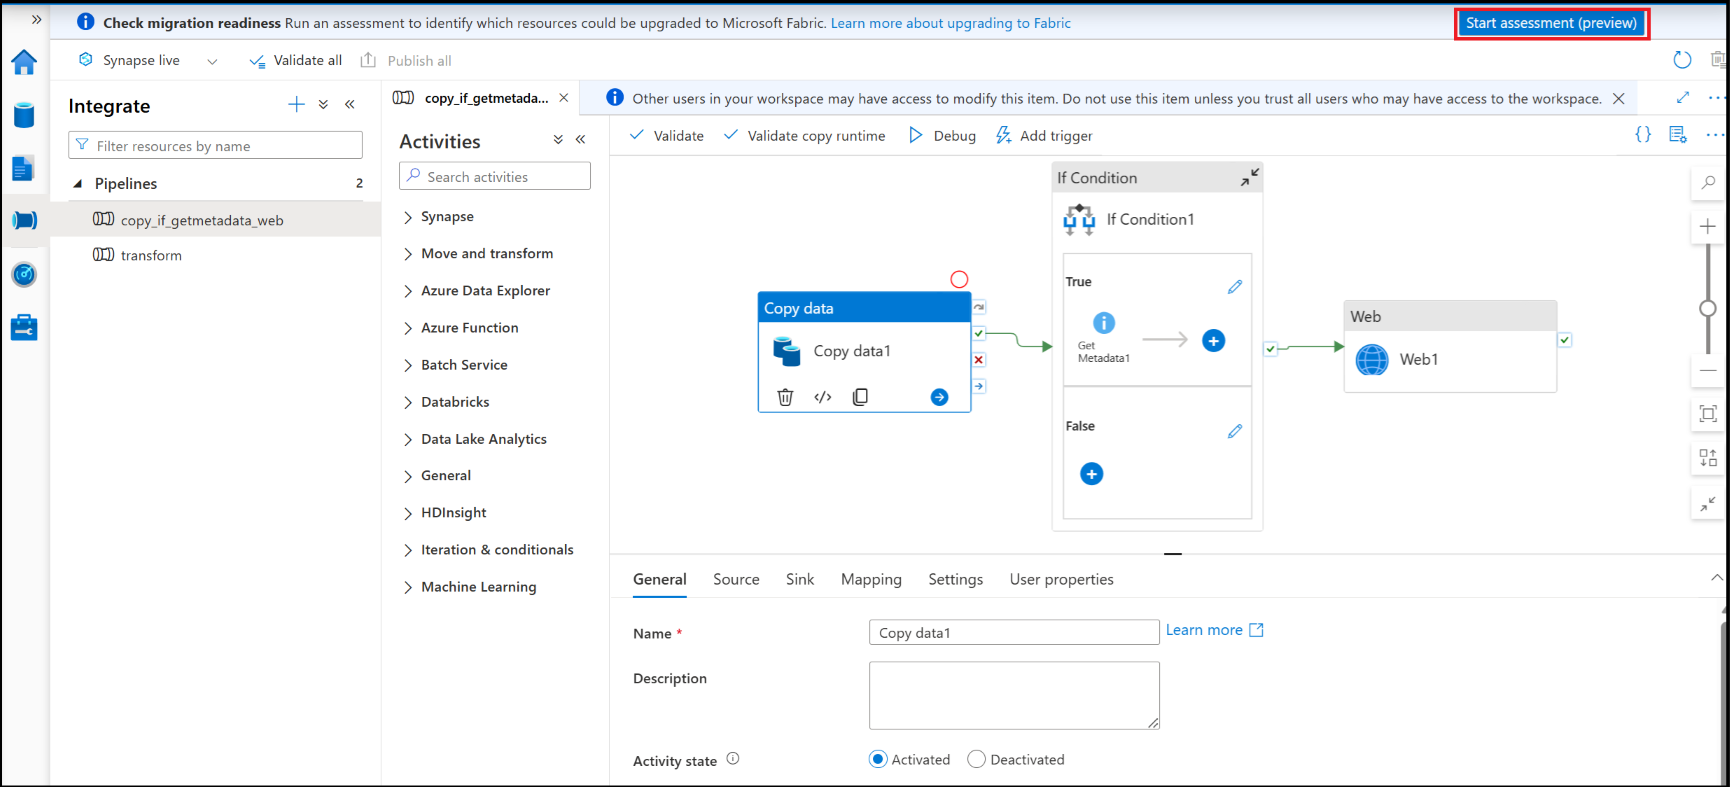Screen dimensions: 1732x787
Task: Expand the left navigation rail
Action: click(x=36, y=19)
